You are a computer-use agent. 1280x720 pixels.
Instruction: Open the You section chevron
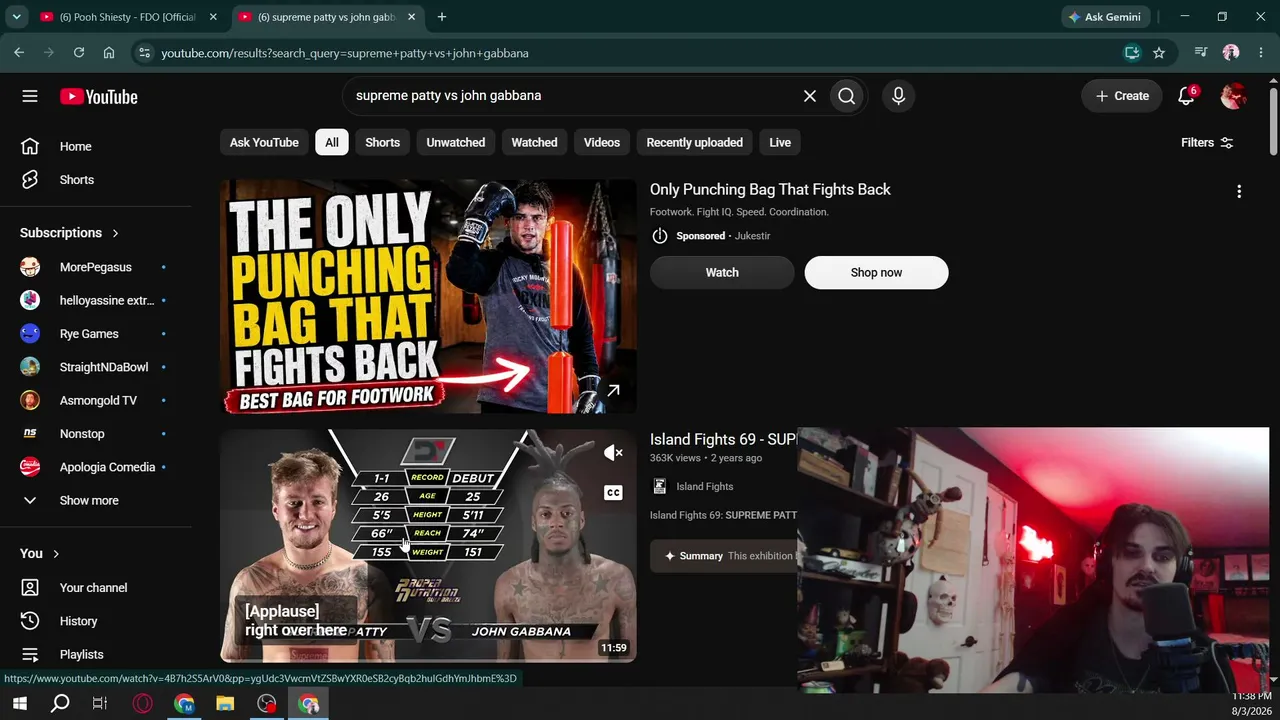pyautogui.click(x=56, y=554)
